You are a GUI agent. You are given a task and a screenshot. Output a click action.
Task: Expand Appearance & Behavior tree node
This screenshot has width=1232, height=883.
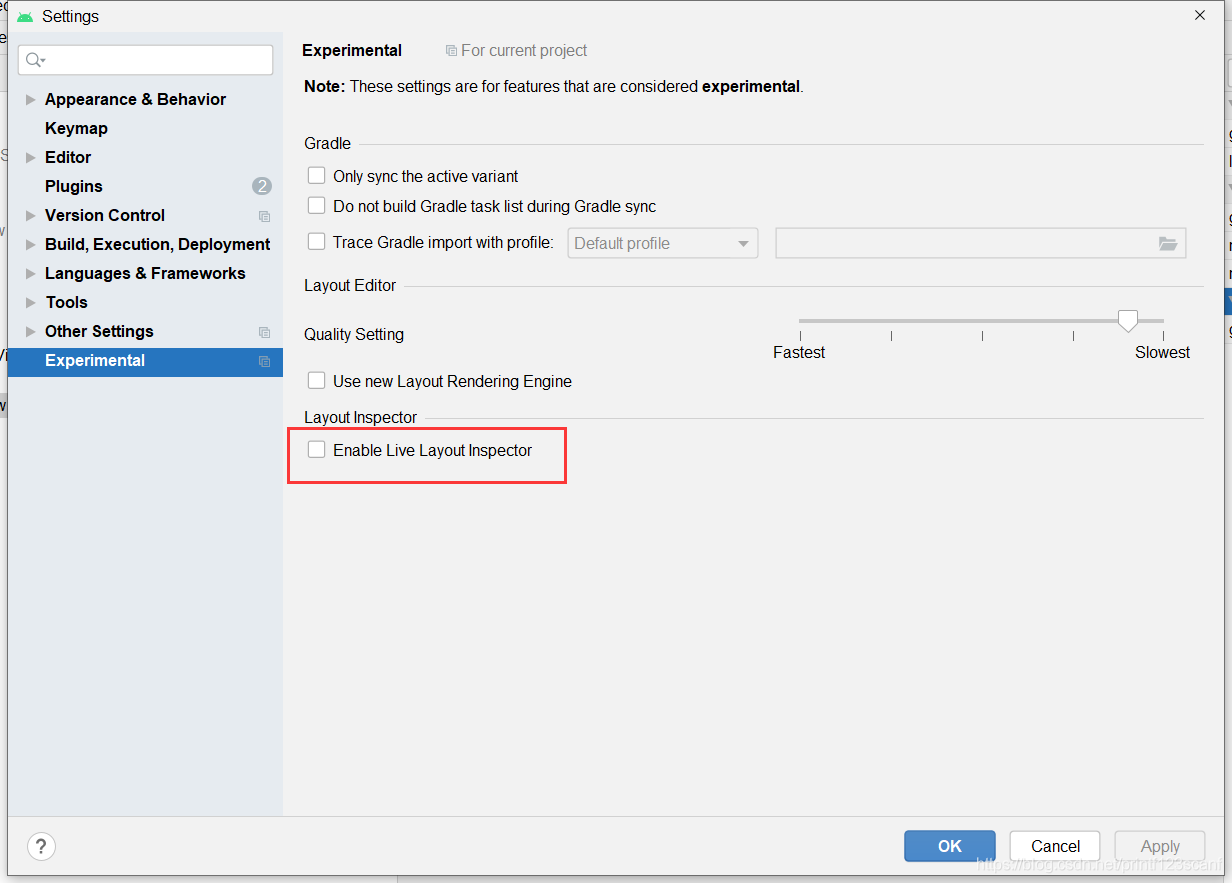pyautogui.click(x=31, y=99)
